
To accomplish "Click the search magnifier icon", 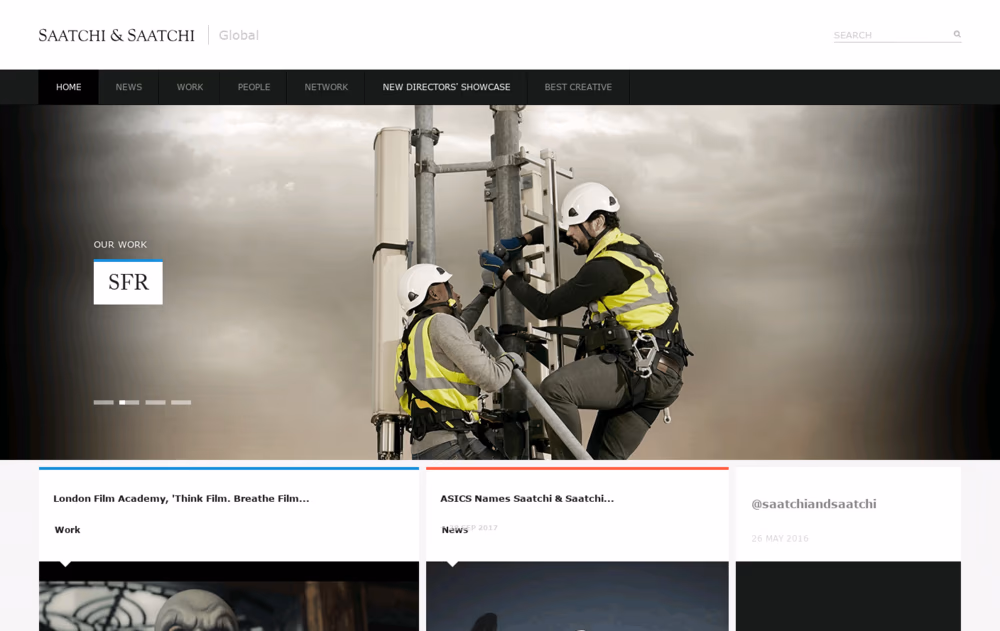I will click(x=957, y=34).
